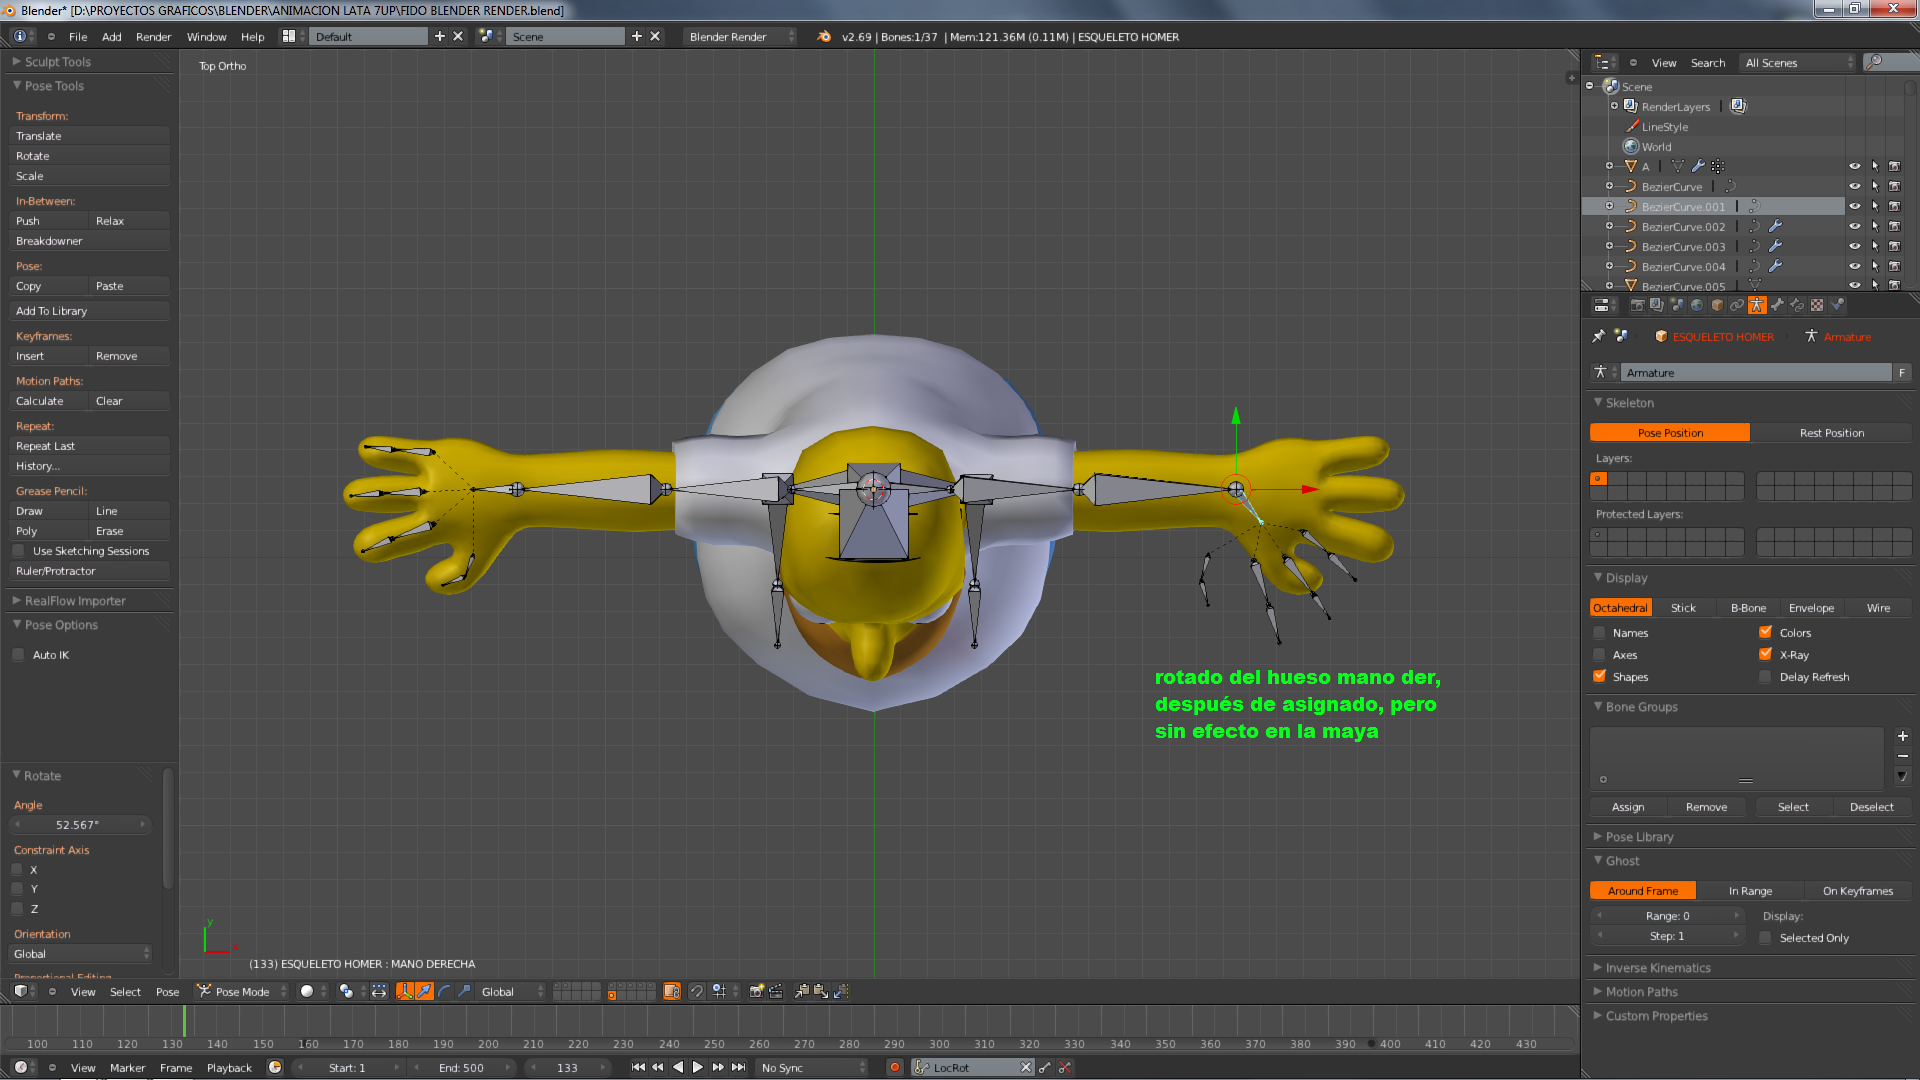This screenshot has width=1920, height=1080.
Task: Switch skeleton to Rest Position
Action: 1831,433
